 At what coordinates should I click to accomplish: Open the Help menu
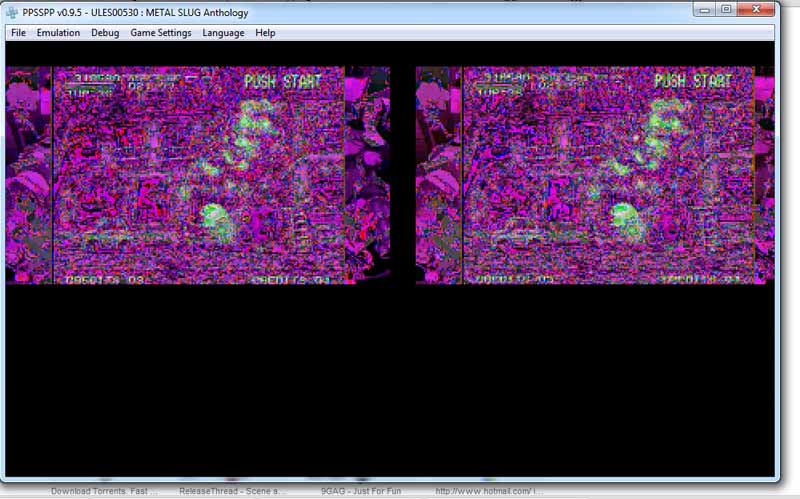265,33
